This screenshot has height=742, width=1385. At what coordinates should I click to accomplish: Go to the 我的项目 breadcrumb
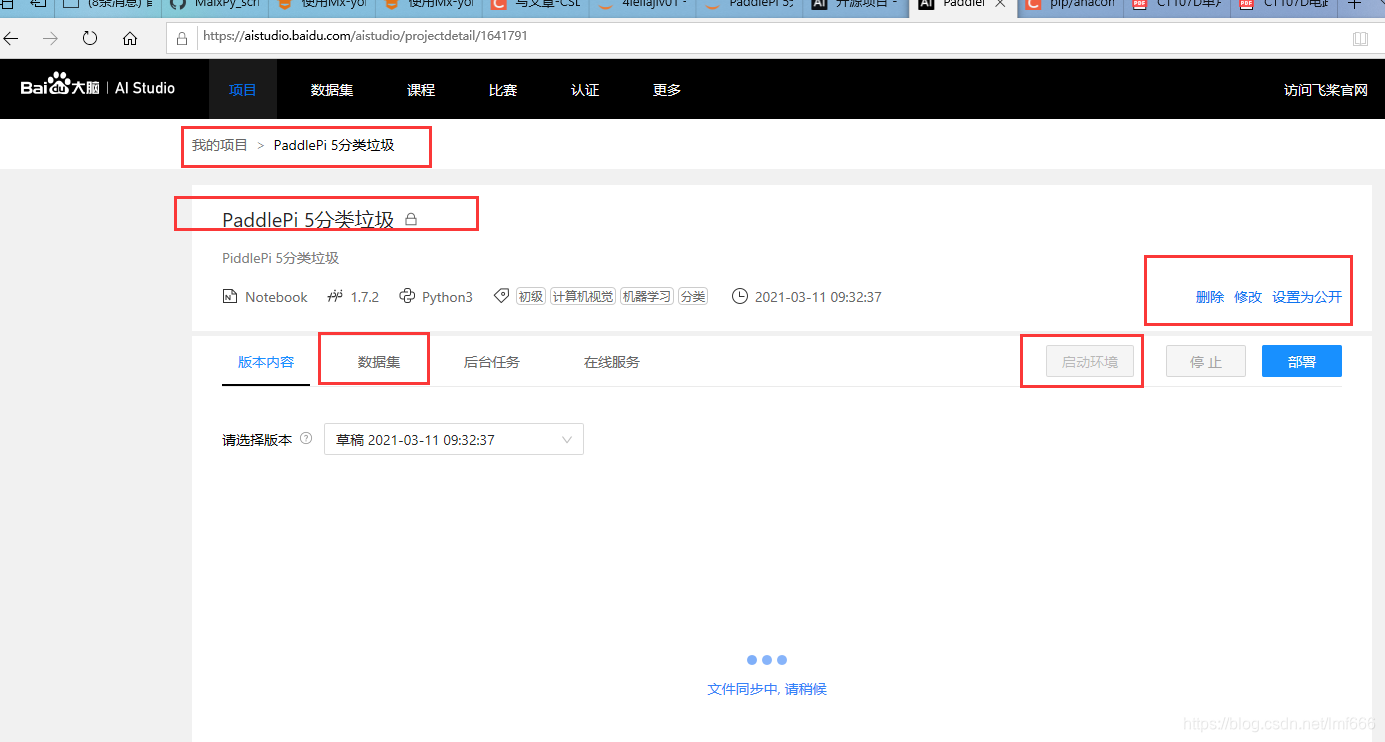pos(220,145)
